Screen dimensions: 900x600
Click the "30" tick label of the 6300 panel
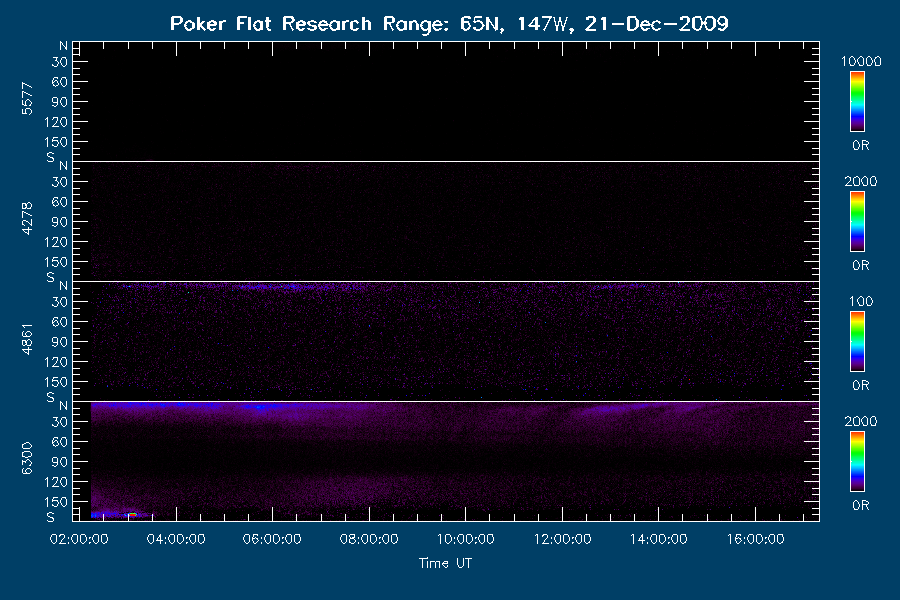coord(60,422)
